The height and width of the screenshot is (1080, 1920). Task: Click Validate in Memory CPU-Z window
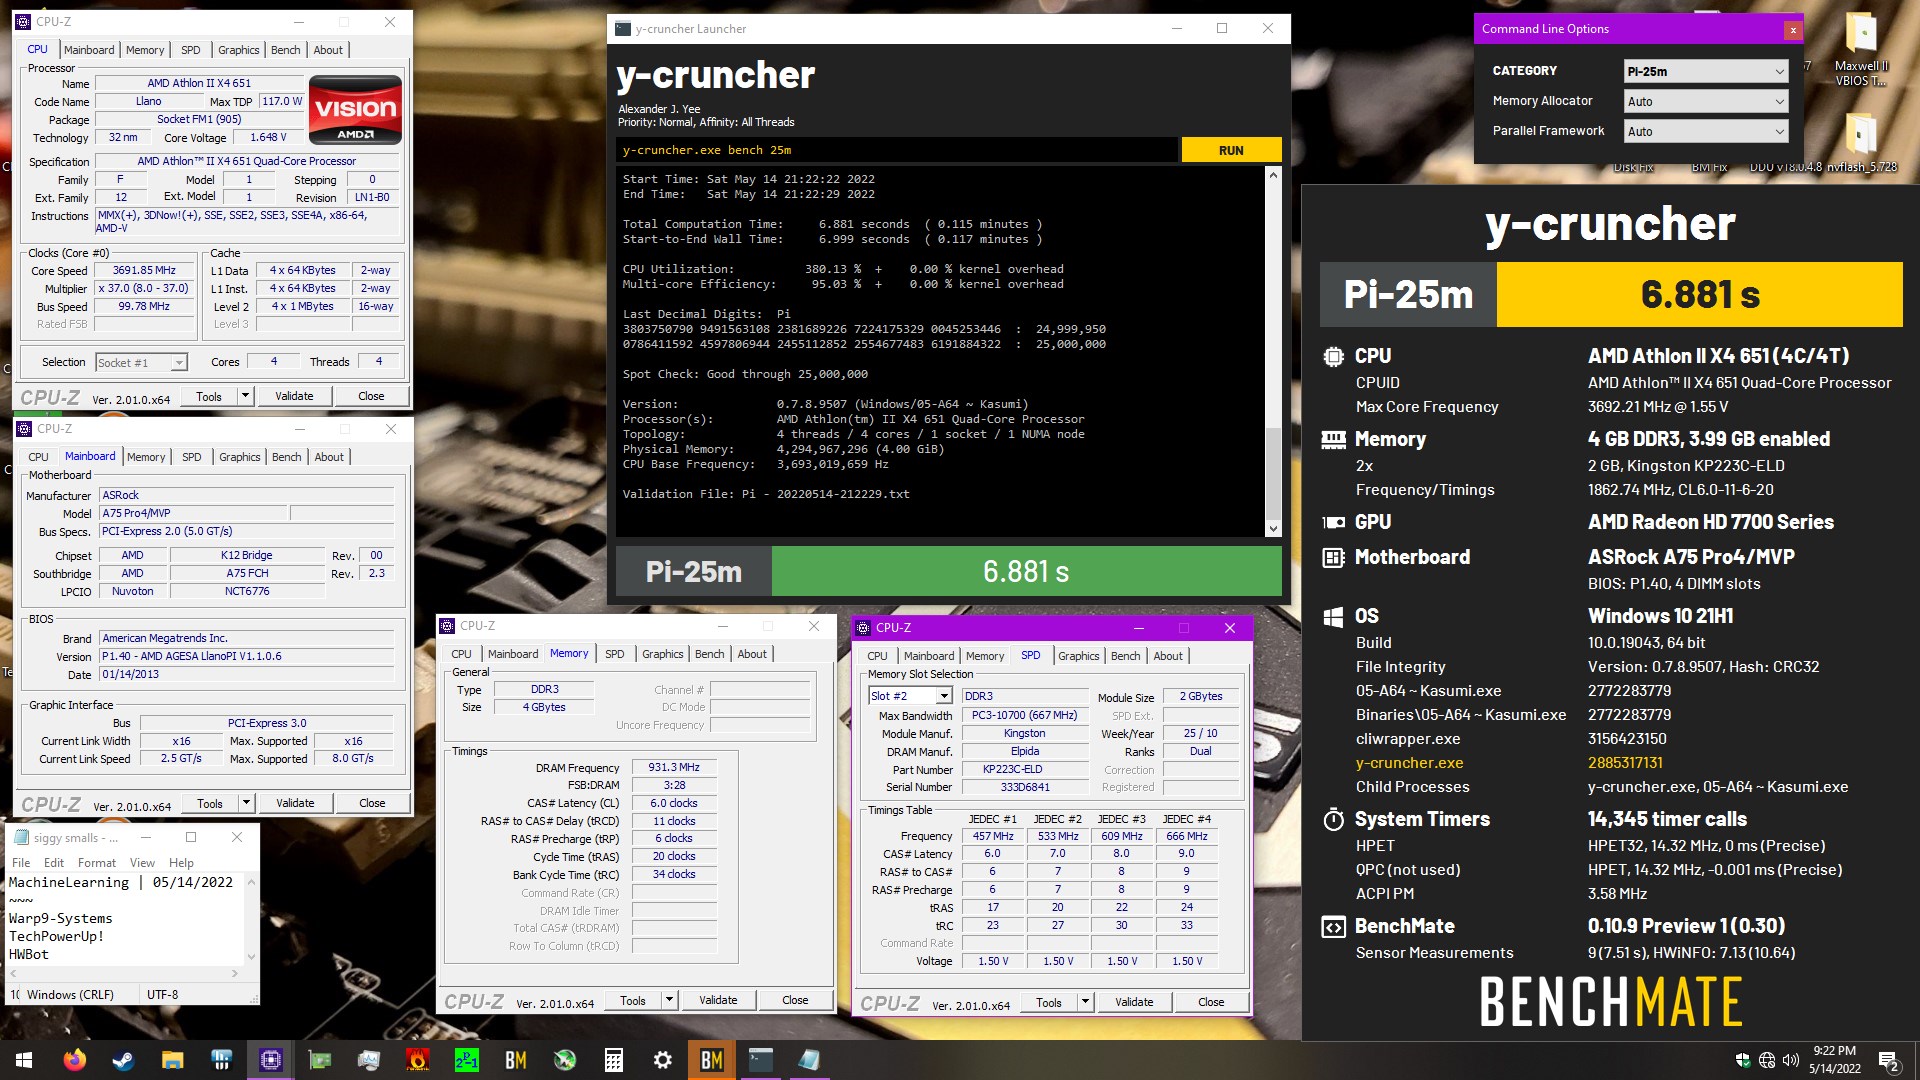(718, 1000)
